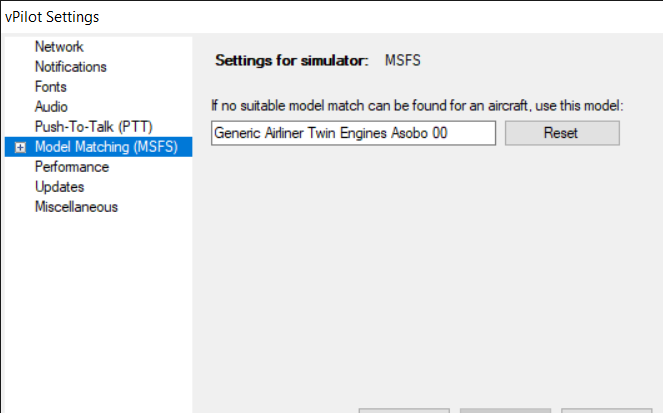
Task: Click the MSFS simulator name label
Action: [403, 61]
